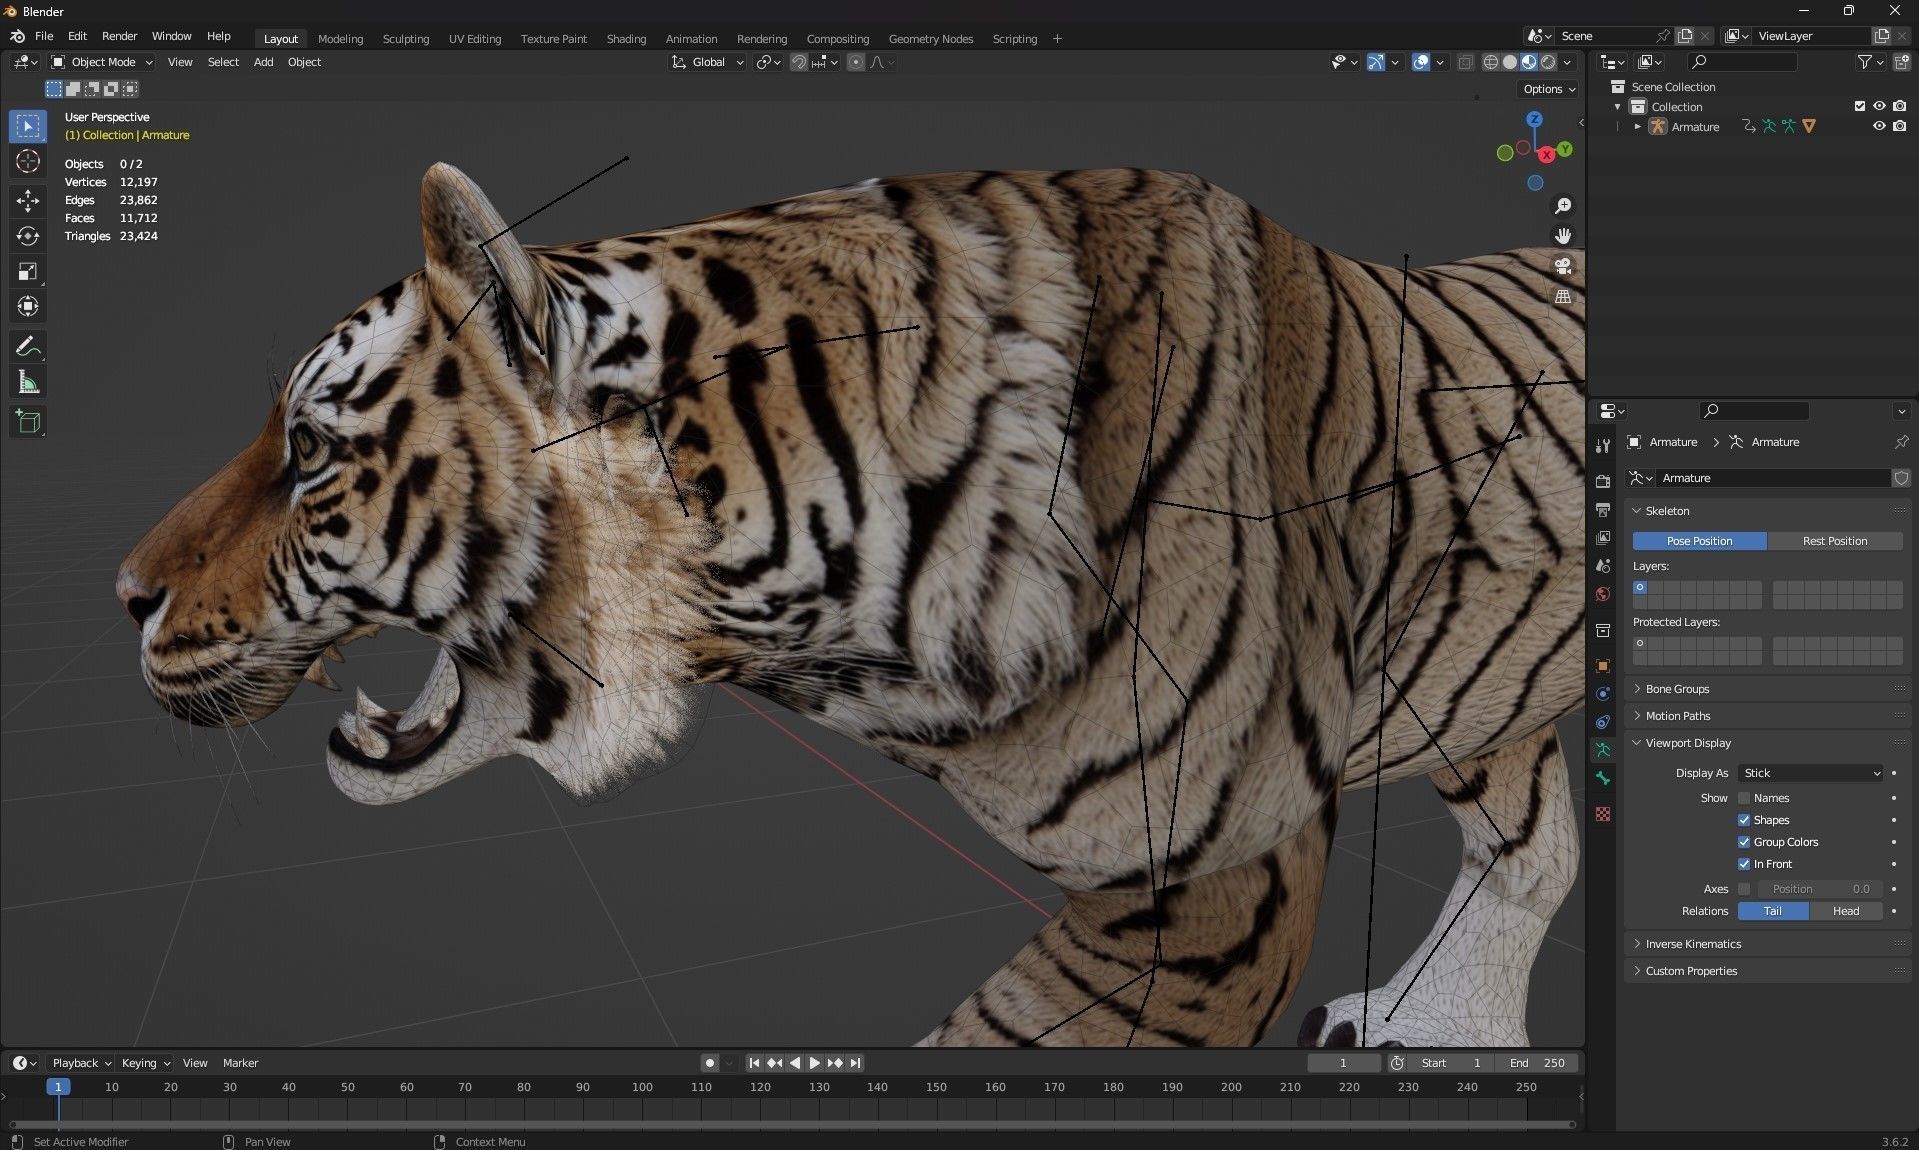Uncheck the Shapes checkbox

click(x=1744, y=820)
